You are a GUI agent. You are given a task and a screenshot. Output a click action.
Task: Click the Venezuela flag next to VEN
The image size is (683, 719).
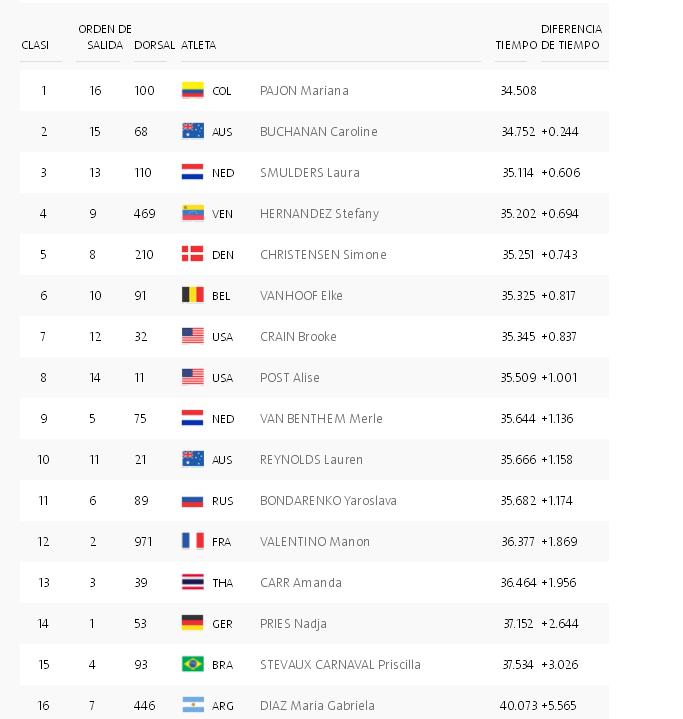193,213
